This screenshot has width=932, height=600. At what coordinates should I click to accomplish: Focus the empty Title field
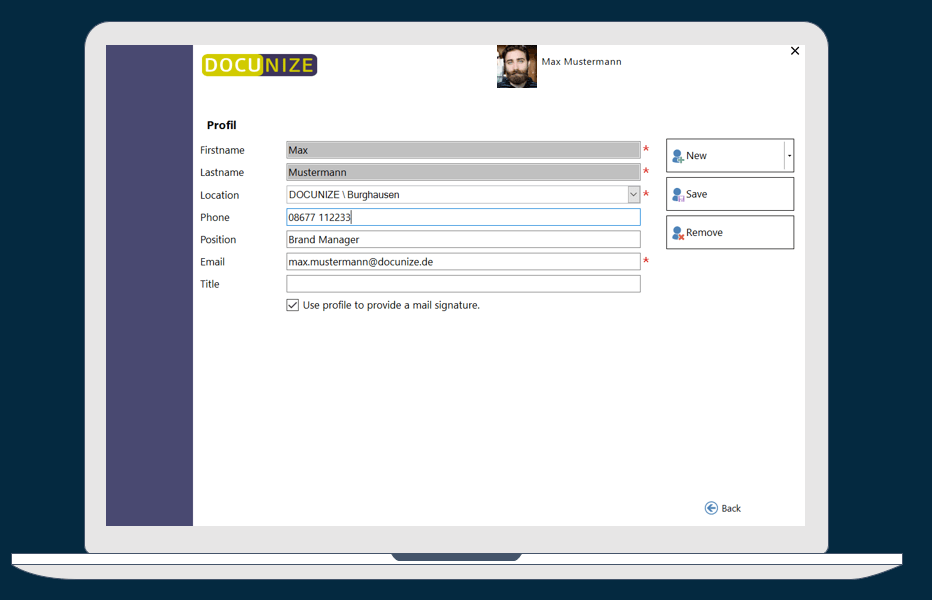pos(462,284)
